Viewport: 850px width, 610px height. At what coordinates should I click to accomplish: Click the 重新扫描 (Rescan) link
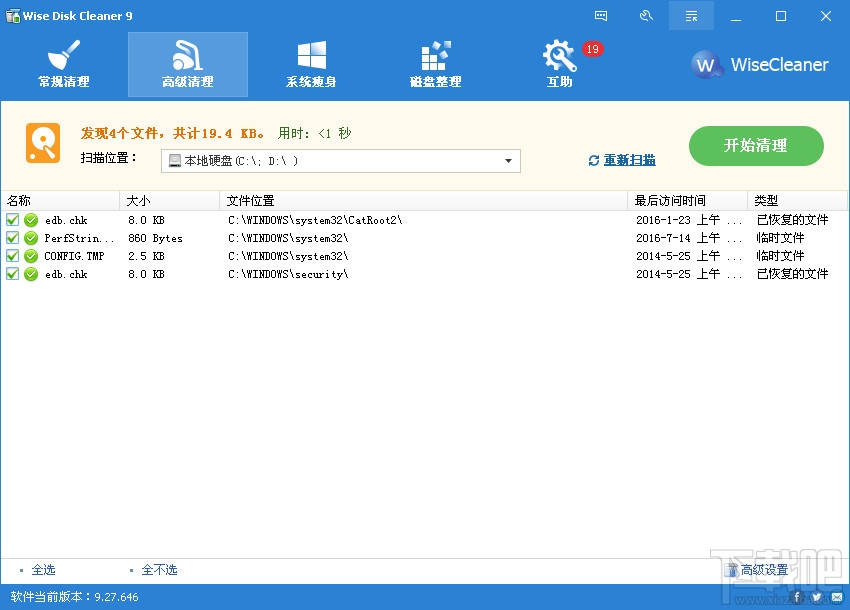[632, 160]
